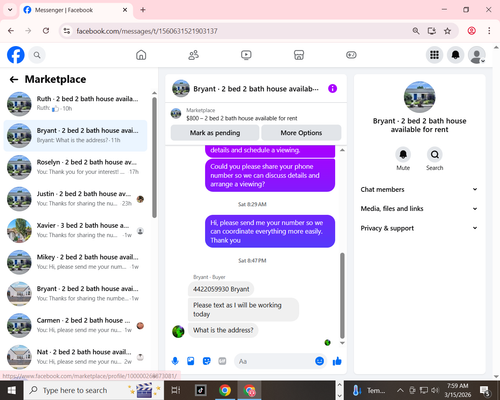Open the nine-dot Menu grid icon
This screenshot has width=500, height=400.
[434, 55]
